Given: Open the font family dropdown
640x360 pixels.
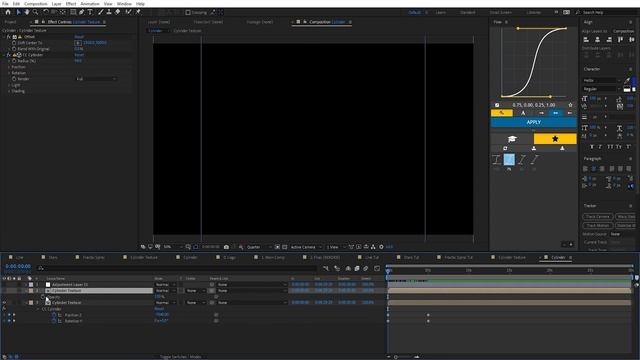Looking at the screenshot, I should click(601, 80).
